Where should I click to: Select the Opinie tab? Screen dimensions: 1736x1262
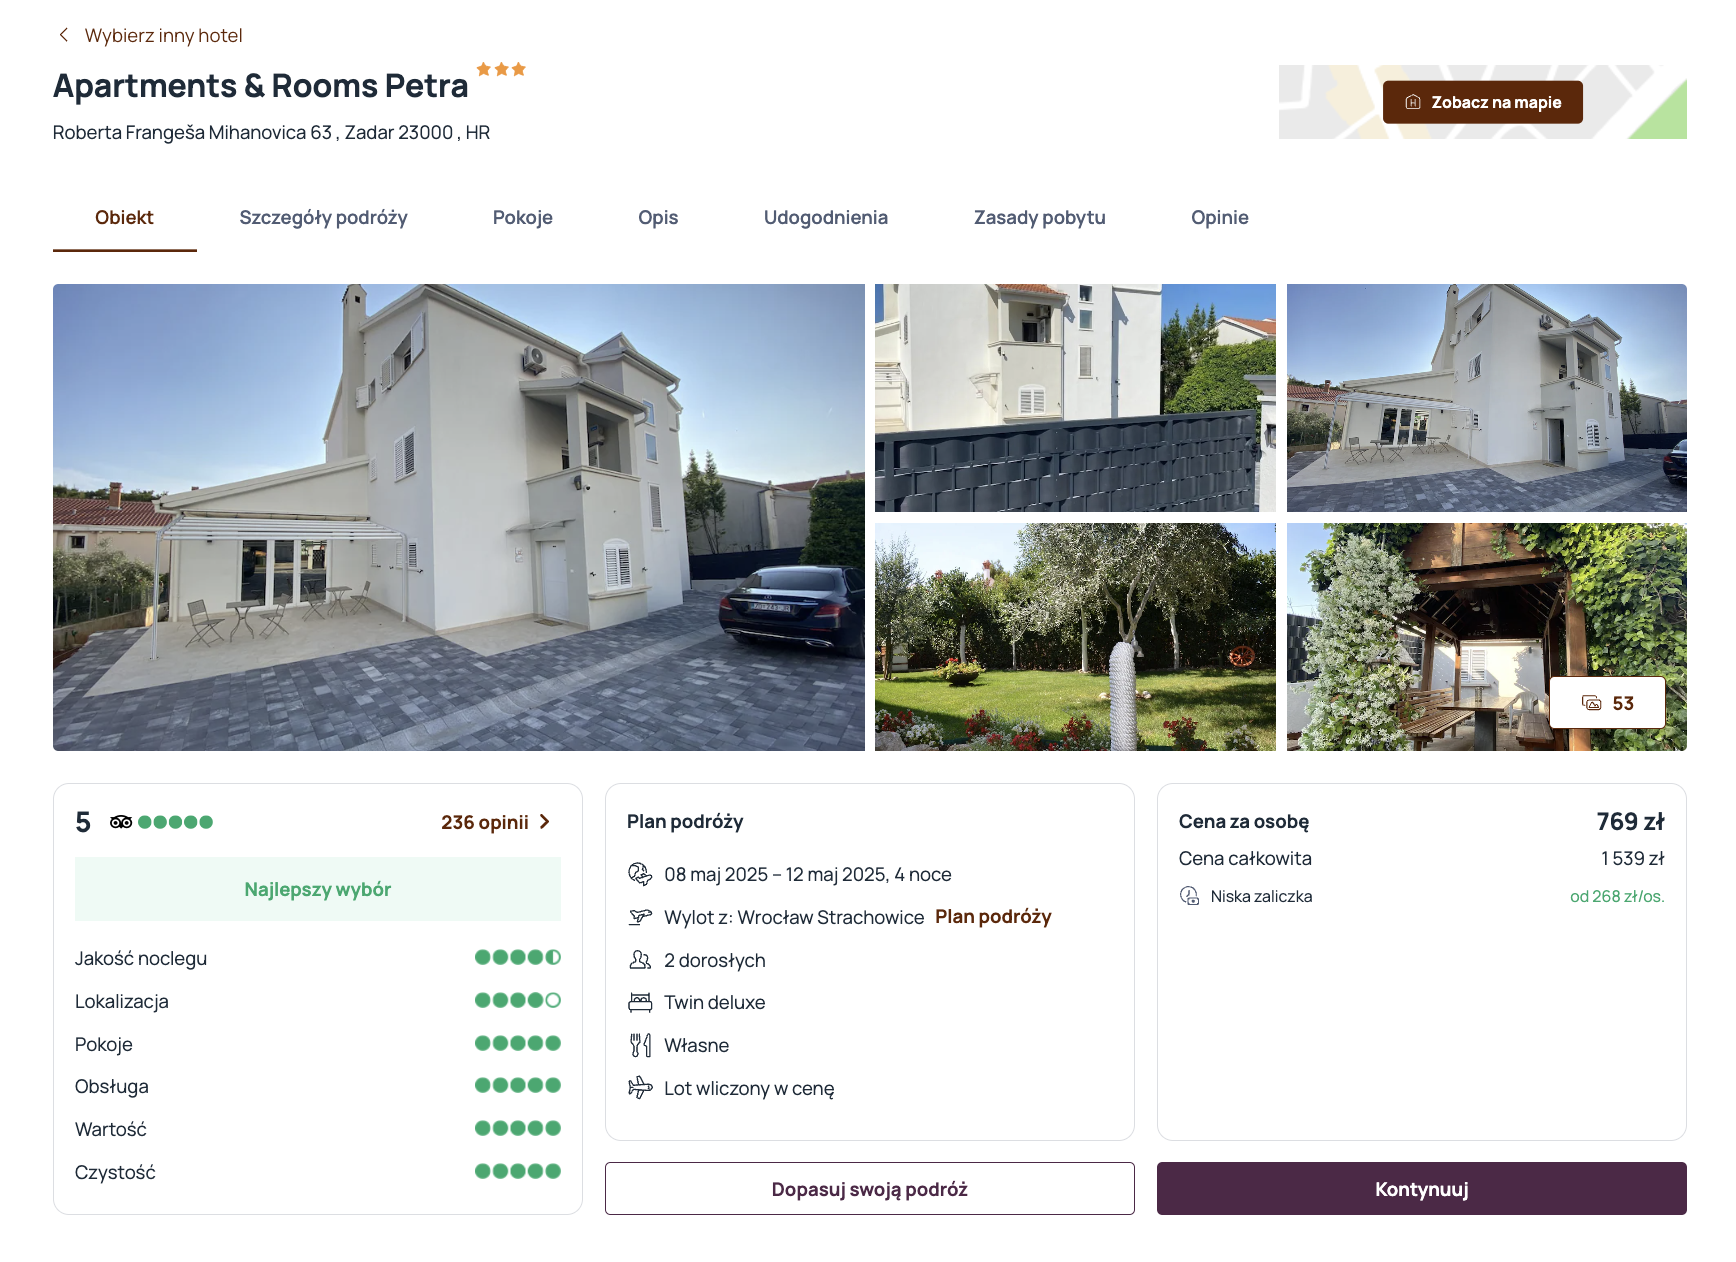1220,218
